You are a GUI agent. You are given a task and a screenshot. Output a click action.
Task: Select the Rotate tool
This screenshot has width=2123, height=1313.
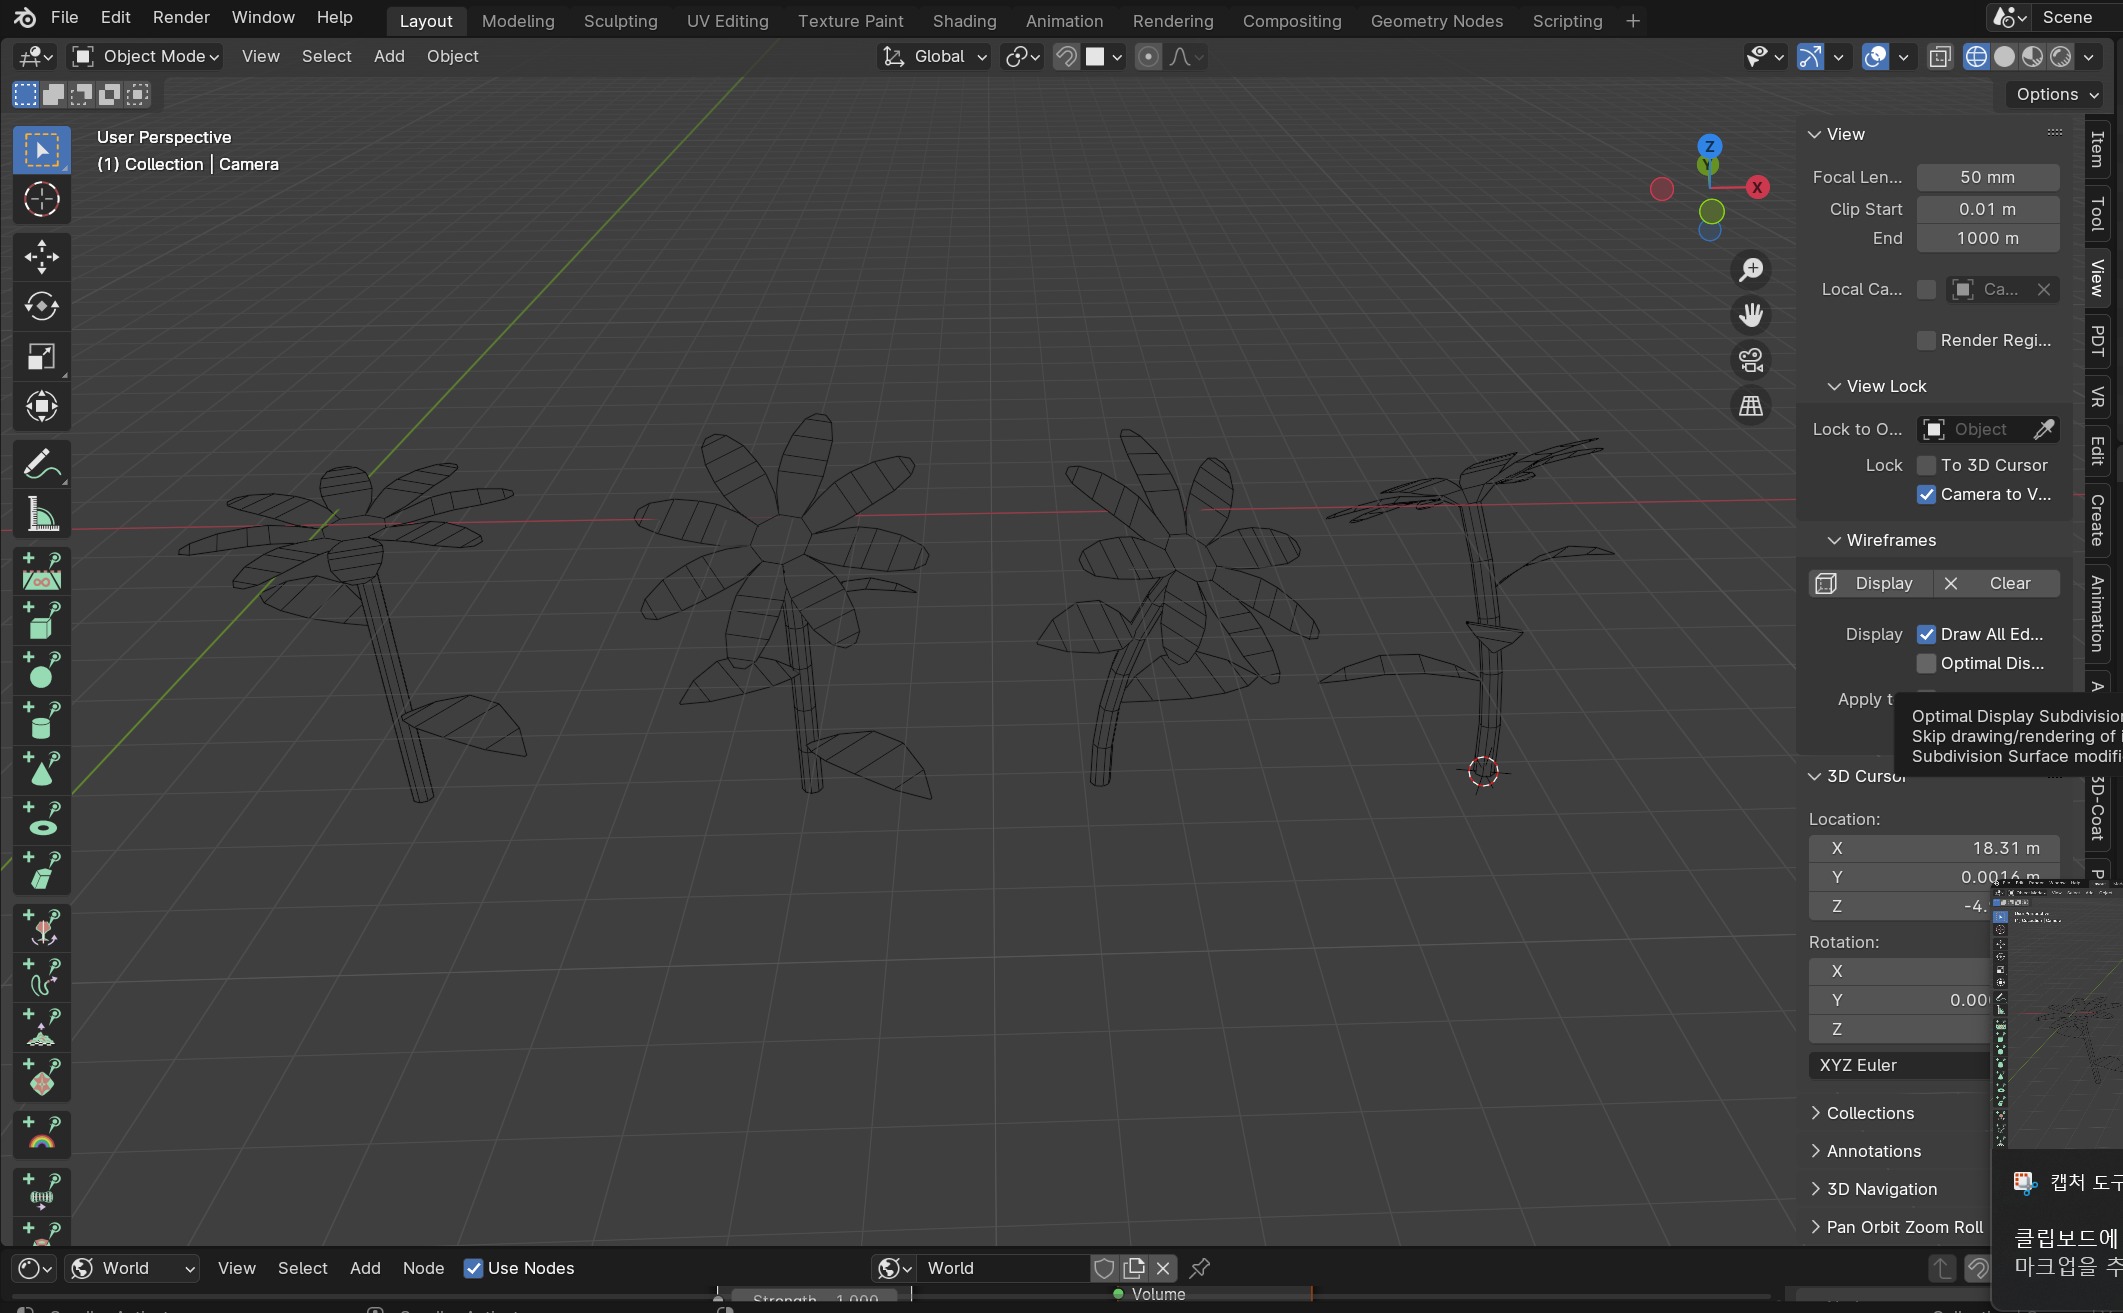(41, 307)
